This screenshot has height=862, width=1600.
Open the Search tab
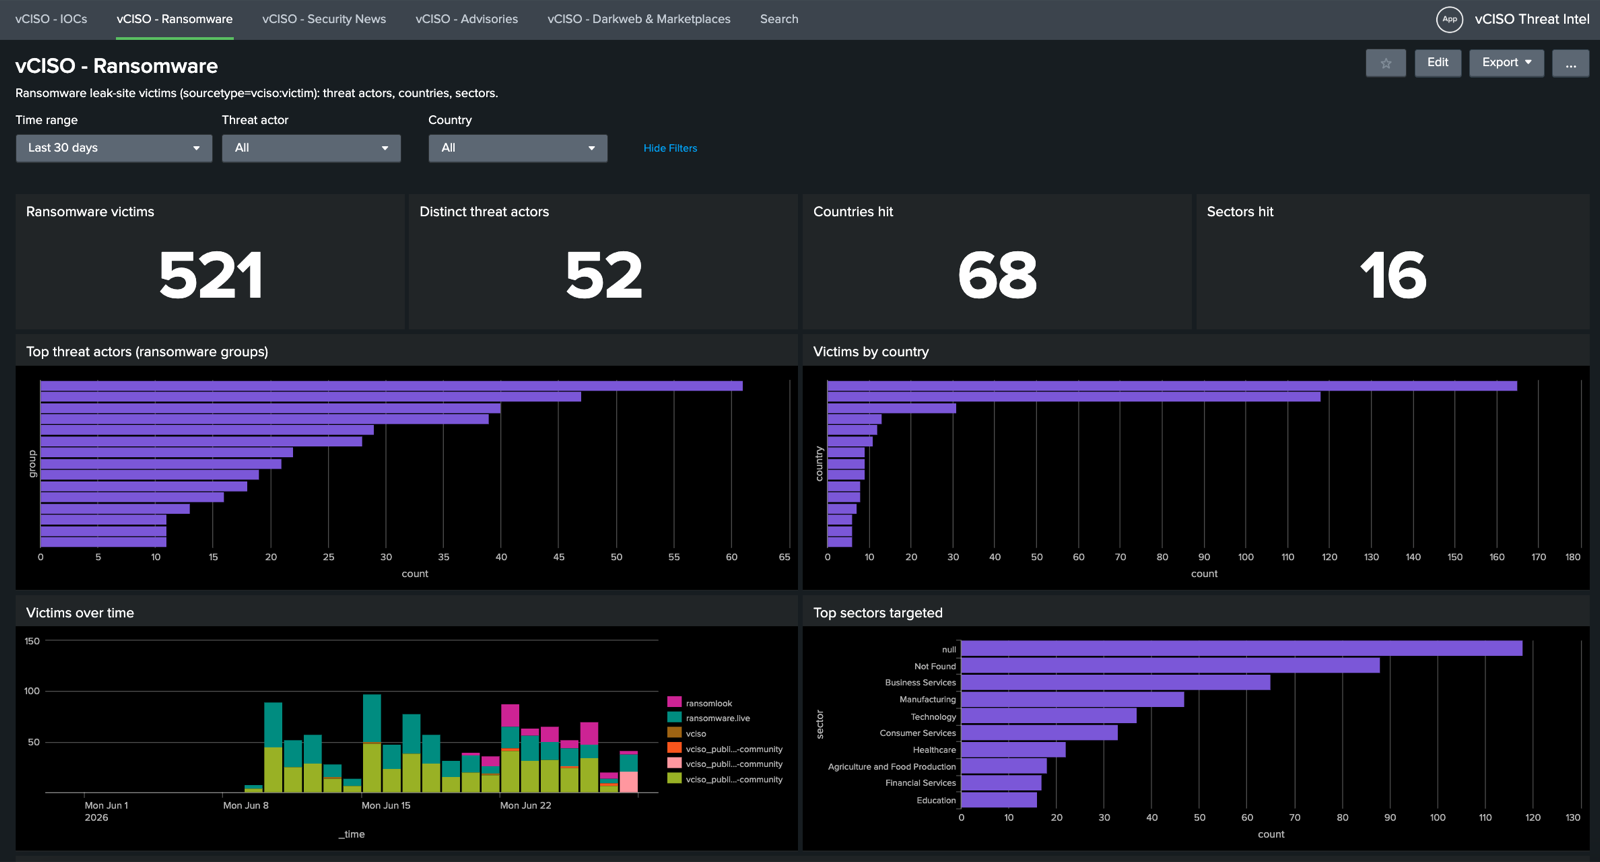pyautogui.click(x=779, y=19)
